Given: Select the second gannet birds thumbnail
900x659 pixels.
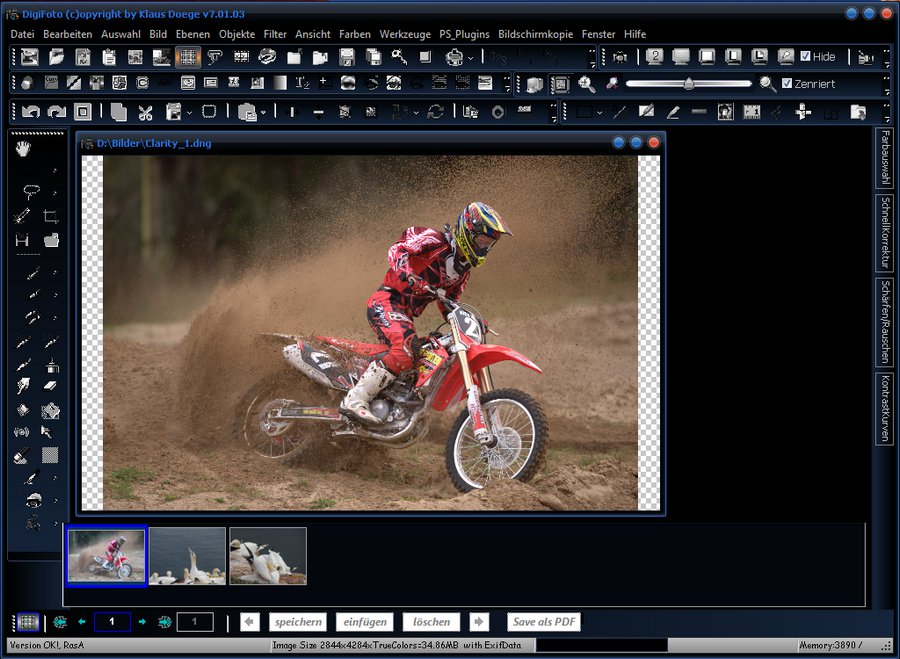Looking at the screenshot, I should click(x=267, y=556).
